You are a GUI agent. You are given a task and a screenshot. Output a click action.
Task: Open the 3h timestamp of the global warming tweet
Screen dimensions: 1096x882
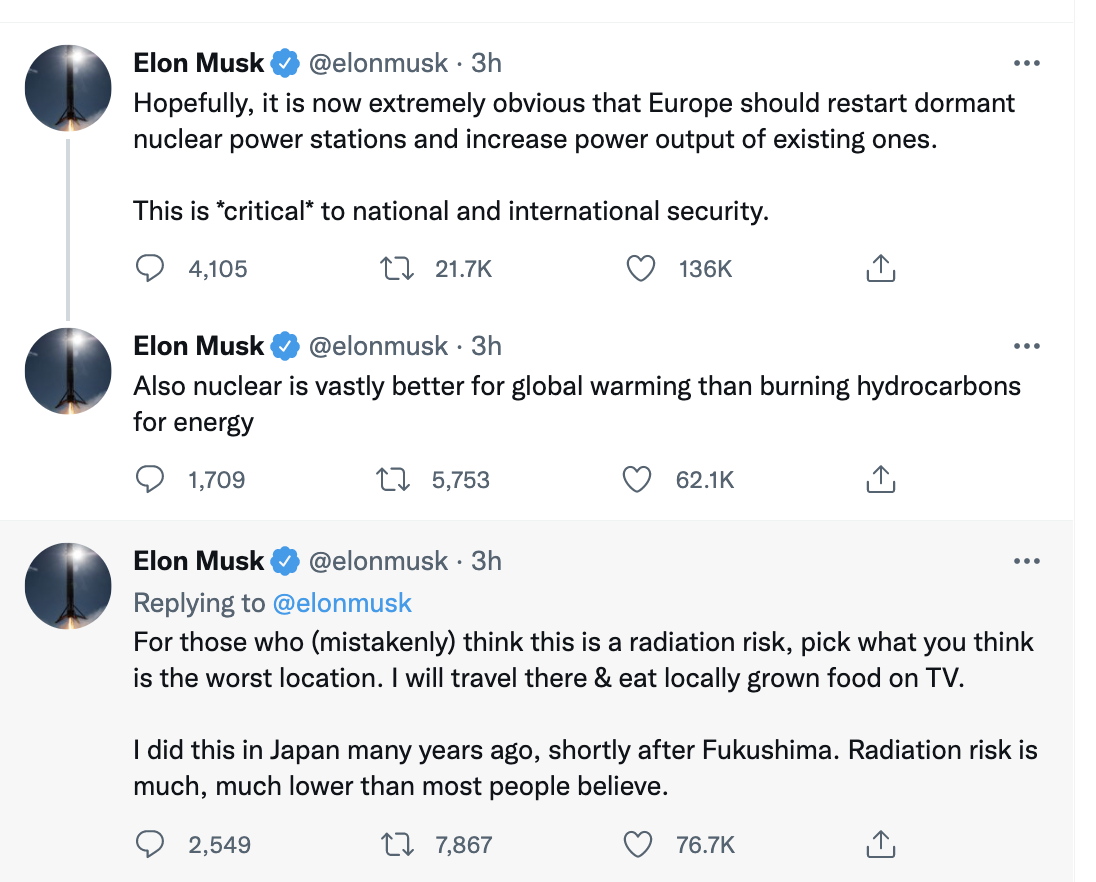[x=486, y=346]
